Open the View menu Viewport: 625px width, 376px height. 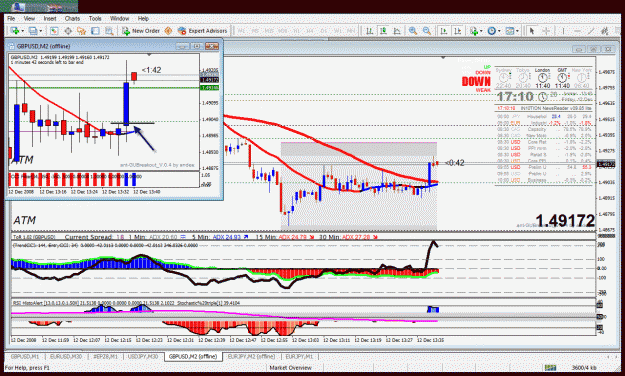pos(29,18)
